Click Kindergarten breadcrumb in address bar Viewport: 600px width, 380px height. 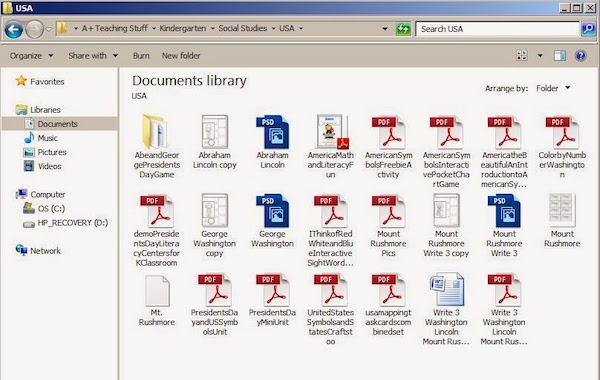point(183,28)
